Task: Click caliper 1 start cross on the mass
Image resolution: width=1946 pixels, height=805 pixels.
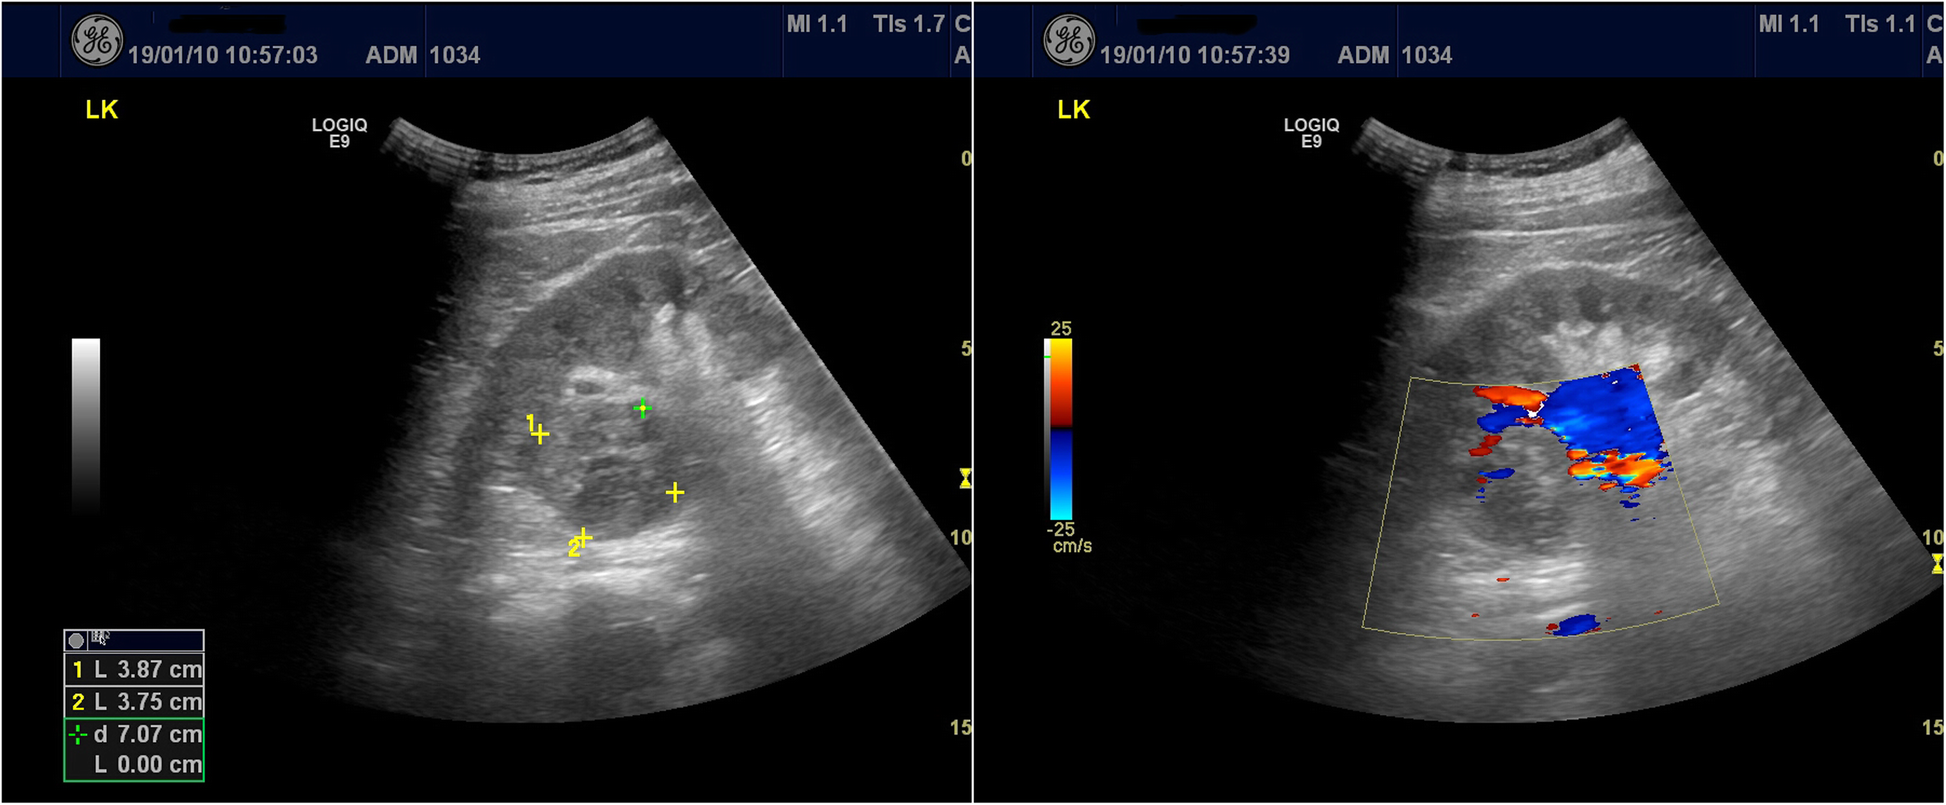Action: click(x=540, y=434)
